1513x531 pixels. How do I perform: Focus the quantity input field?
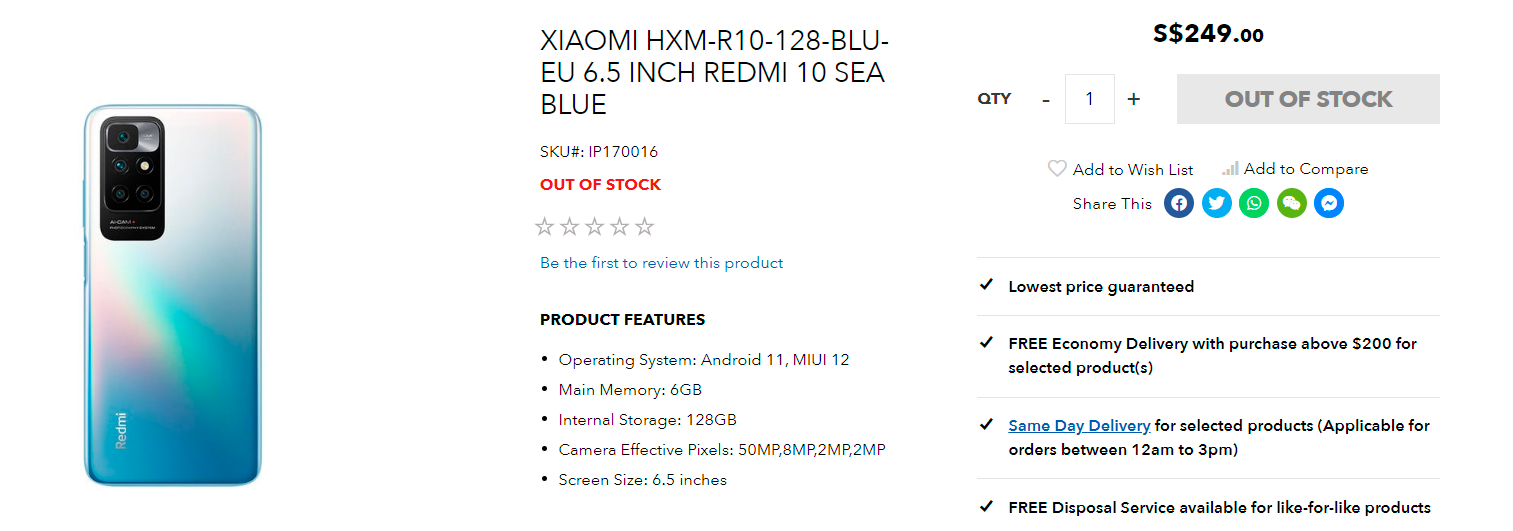1089,99
